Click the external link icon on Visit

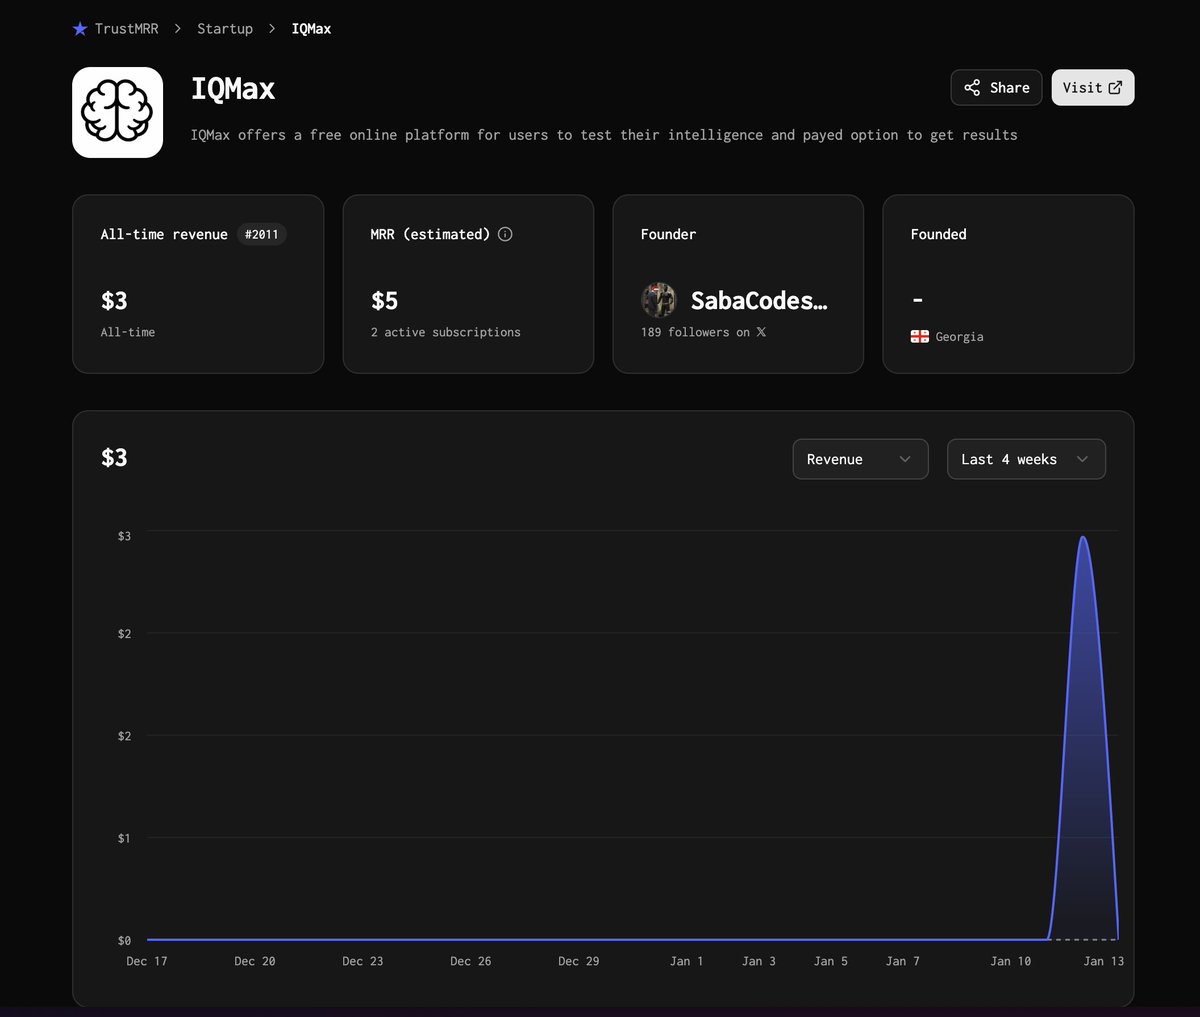1115,88
